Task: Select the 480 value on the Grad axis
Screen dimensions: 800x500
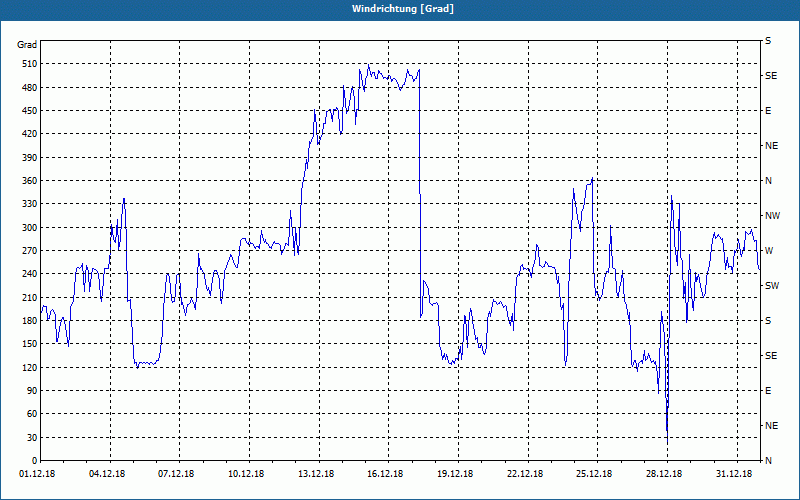Action: click(x=30, y=88)
